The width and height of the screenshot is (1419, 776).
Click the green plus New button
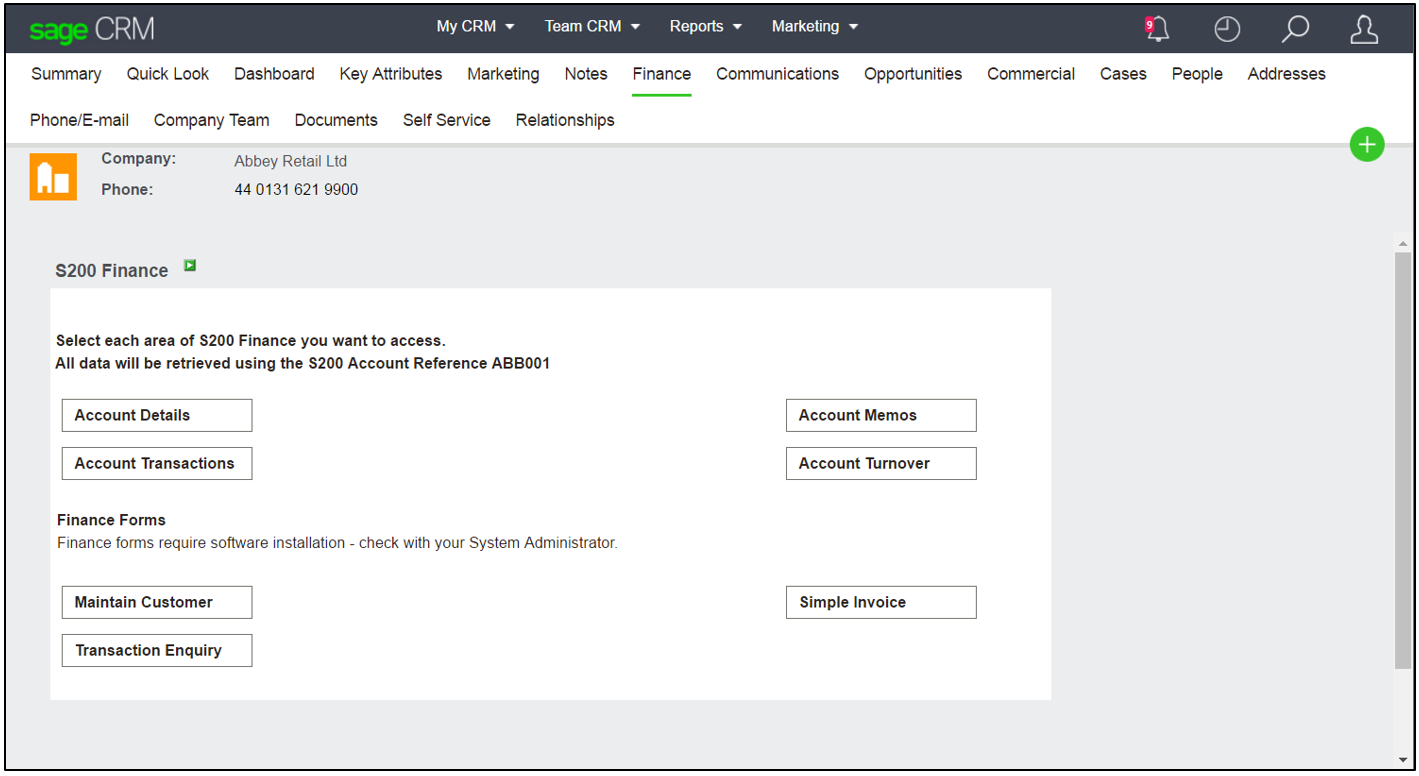pyautogui.click(x=1367, y=144)
